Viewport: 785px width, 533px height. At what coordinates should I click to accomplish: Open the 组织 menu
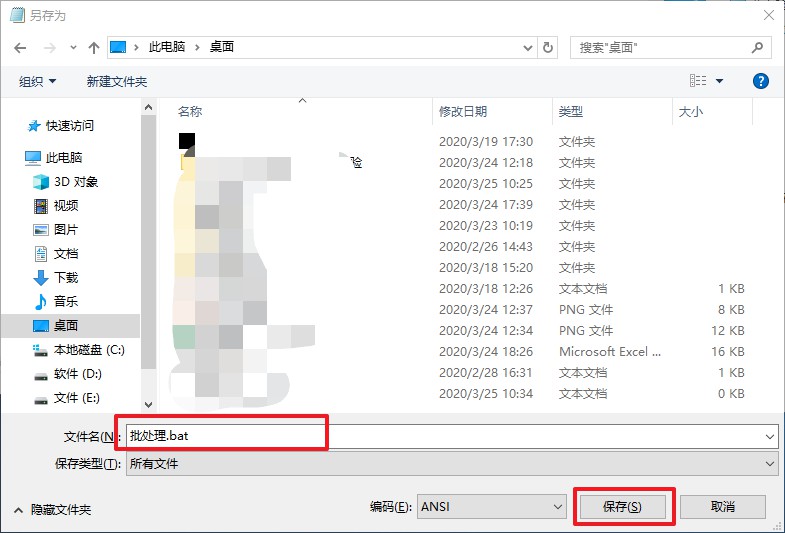pyautogui.click(x=37, y=82)
